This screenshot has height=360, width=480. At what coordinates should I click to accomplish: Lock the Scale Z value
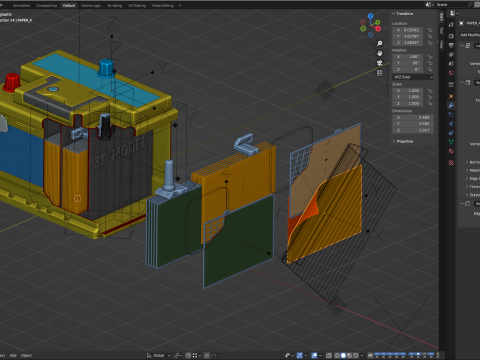coord(430,103)
